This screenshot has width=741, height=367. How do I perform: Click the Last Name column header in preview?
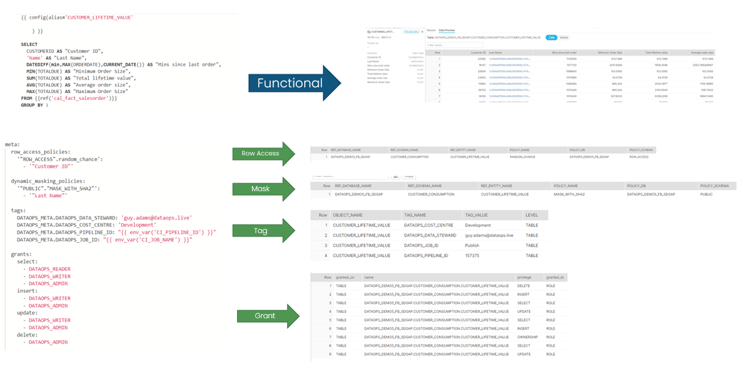pos(495,53)
